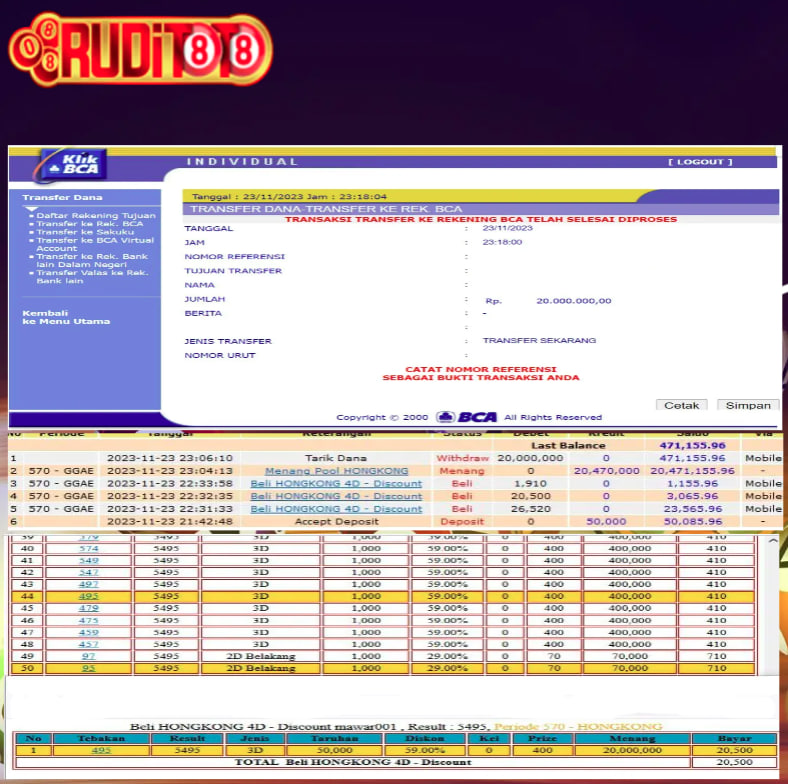Viewport: 788px width, 784px height.
Task: Collapse the Transfer Dana menu arrow
Action: [31, 208]
